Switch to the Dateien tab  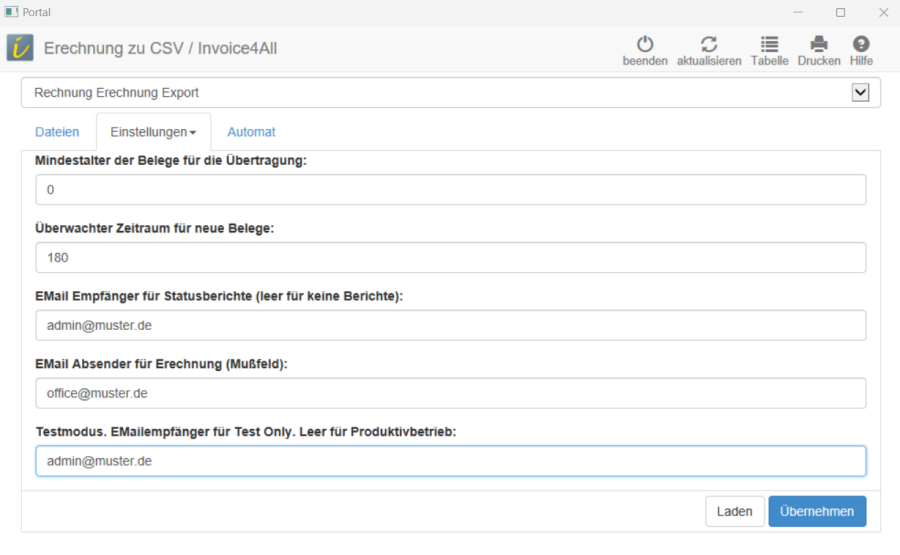57,132
